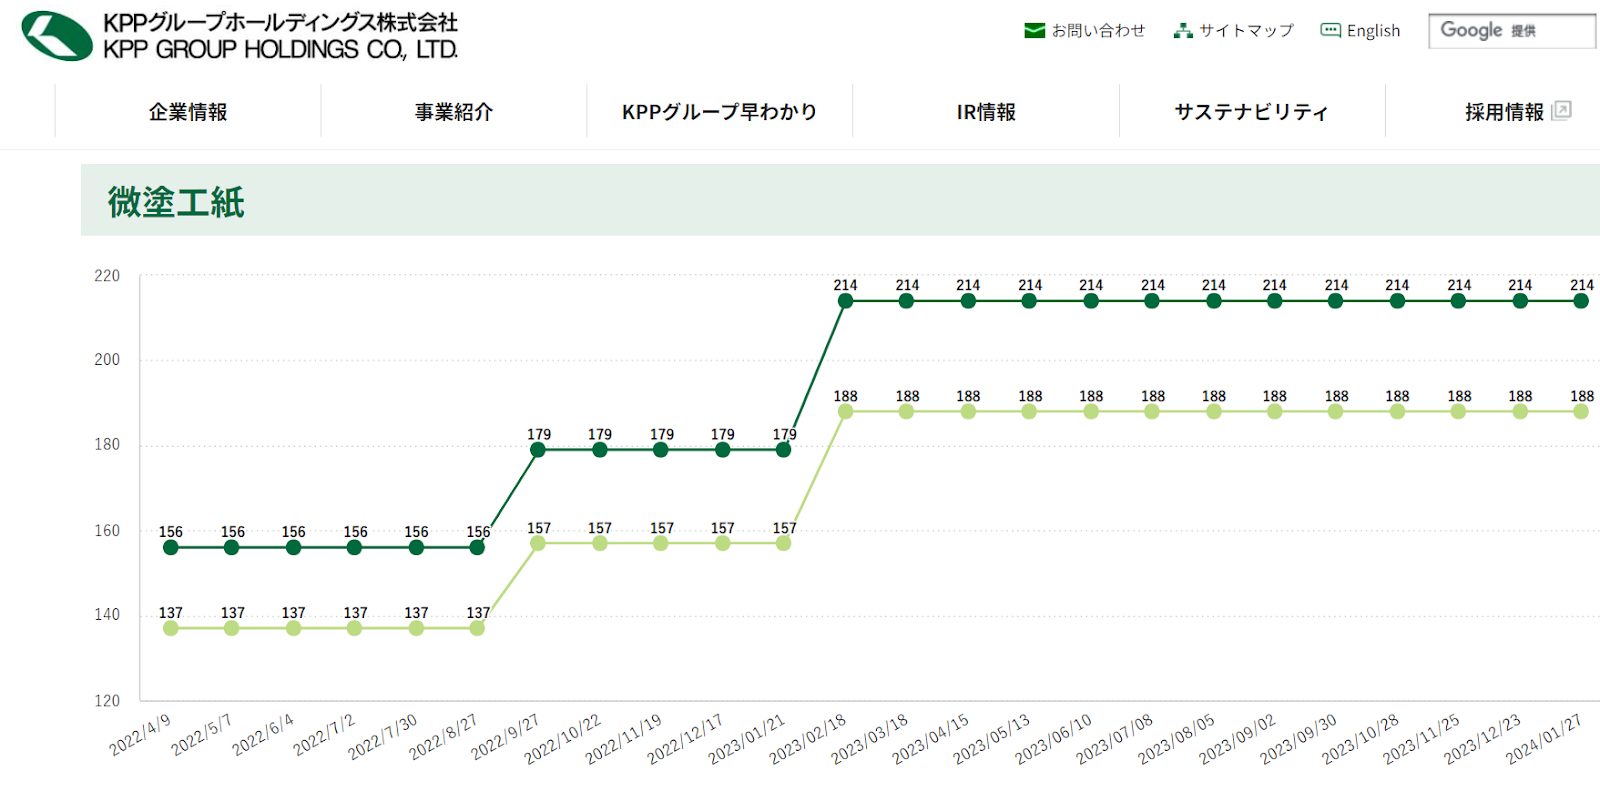Image resolution: width=1600 pixels, height=812 pixels.
Task: Click the speech bubble icon beside English
Action: coord(1330,30)
